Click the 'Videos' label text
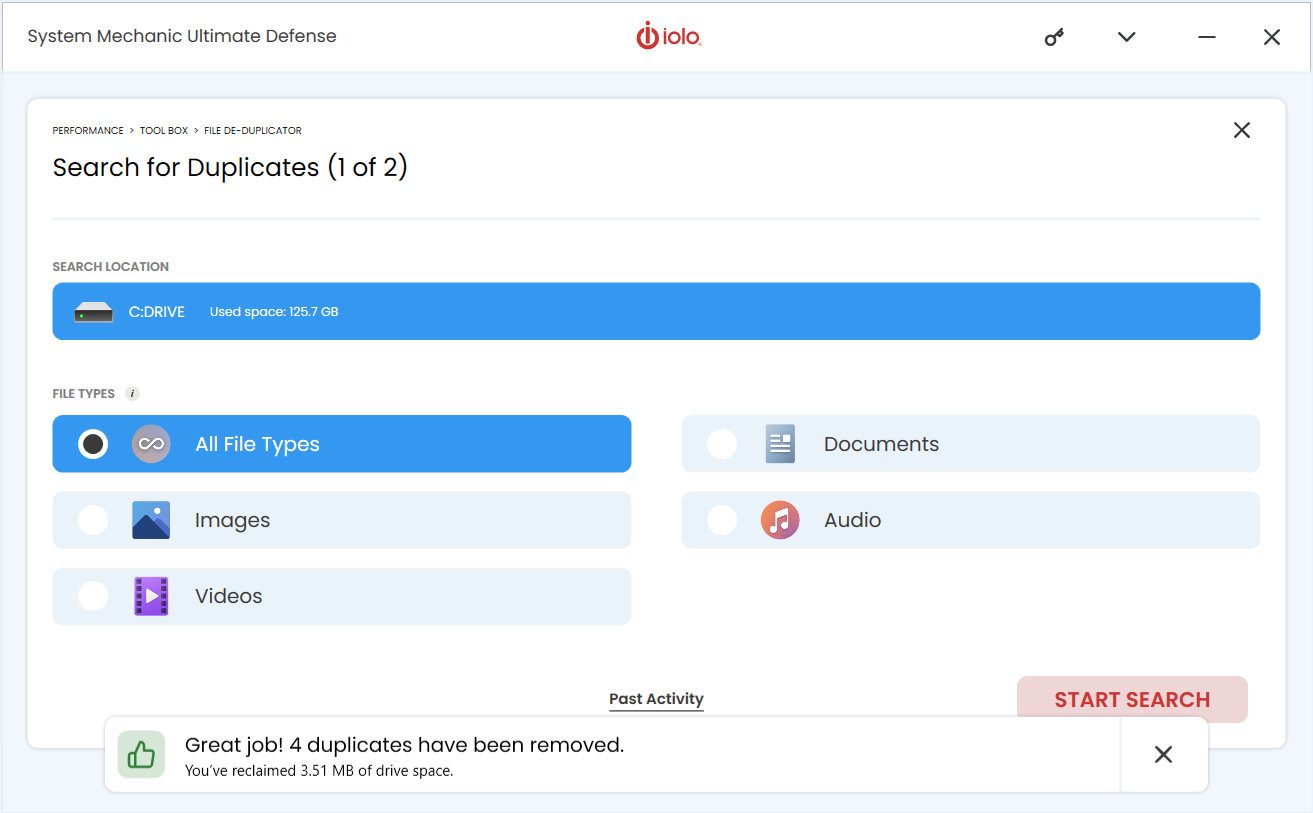Image resolution: width=1313 pixels, height=813 pixels. click(x=228, y=596)
